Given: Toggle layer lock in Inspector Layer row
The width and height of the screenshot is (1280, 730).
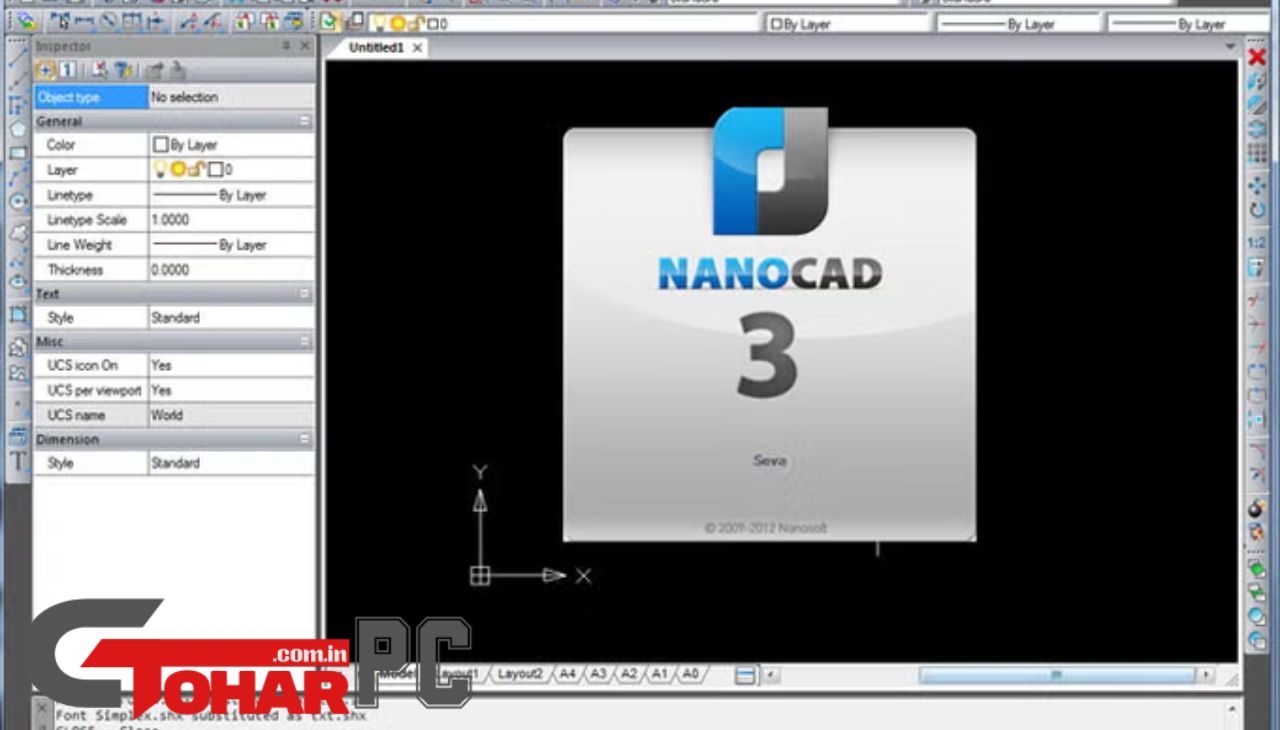Looking at the screenshot, I should point(197,170).
